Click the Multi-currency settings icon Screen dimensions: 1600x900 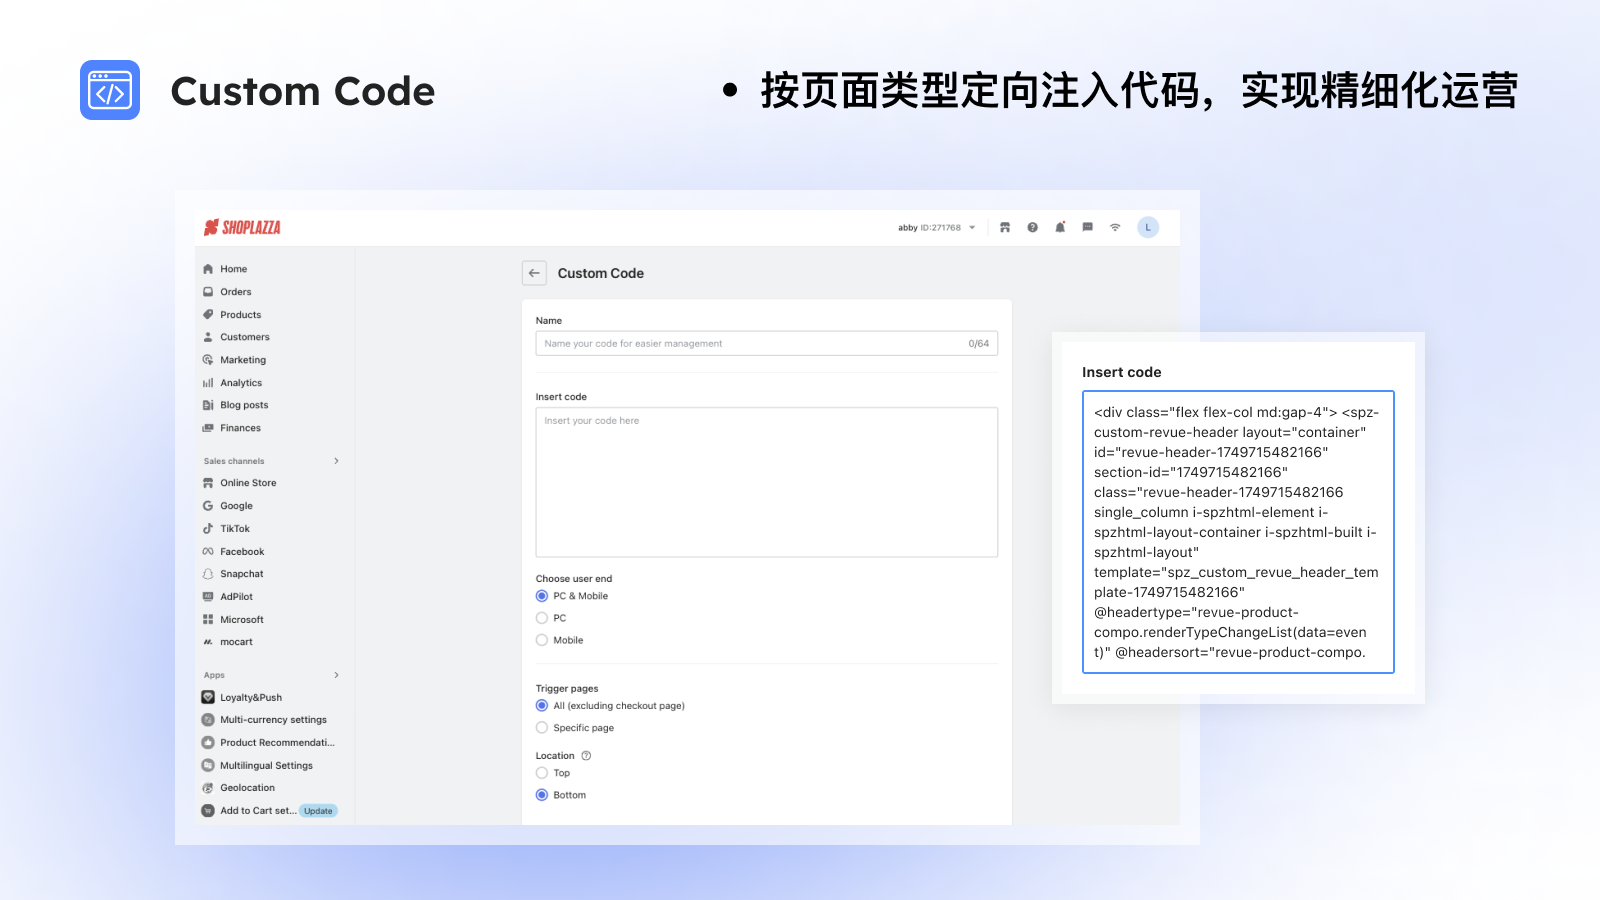208,720
